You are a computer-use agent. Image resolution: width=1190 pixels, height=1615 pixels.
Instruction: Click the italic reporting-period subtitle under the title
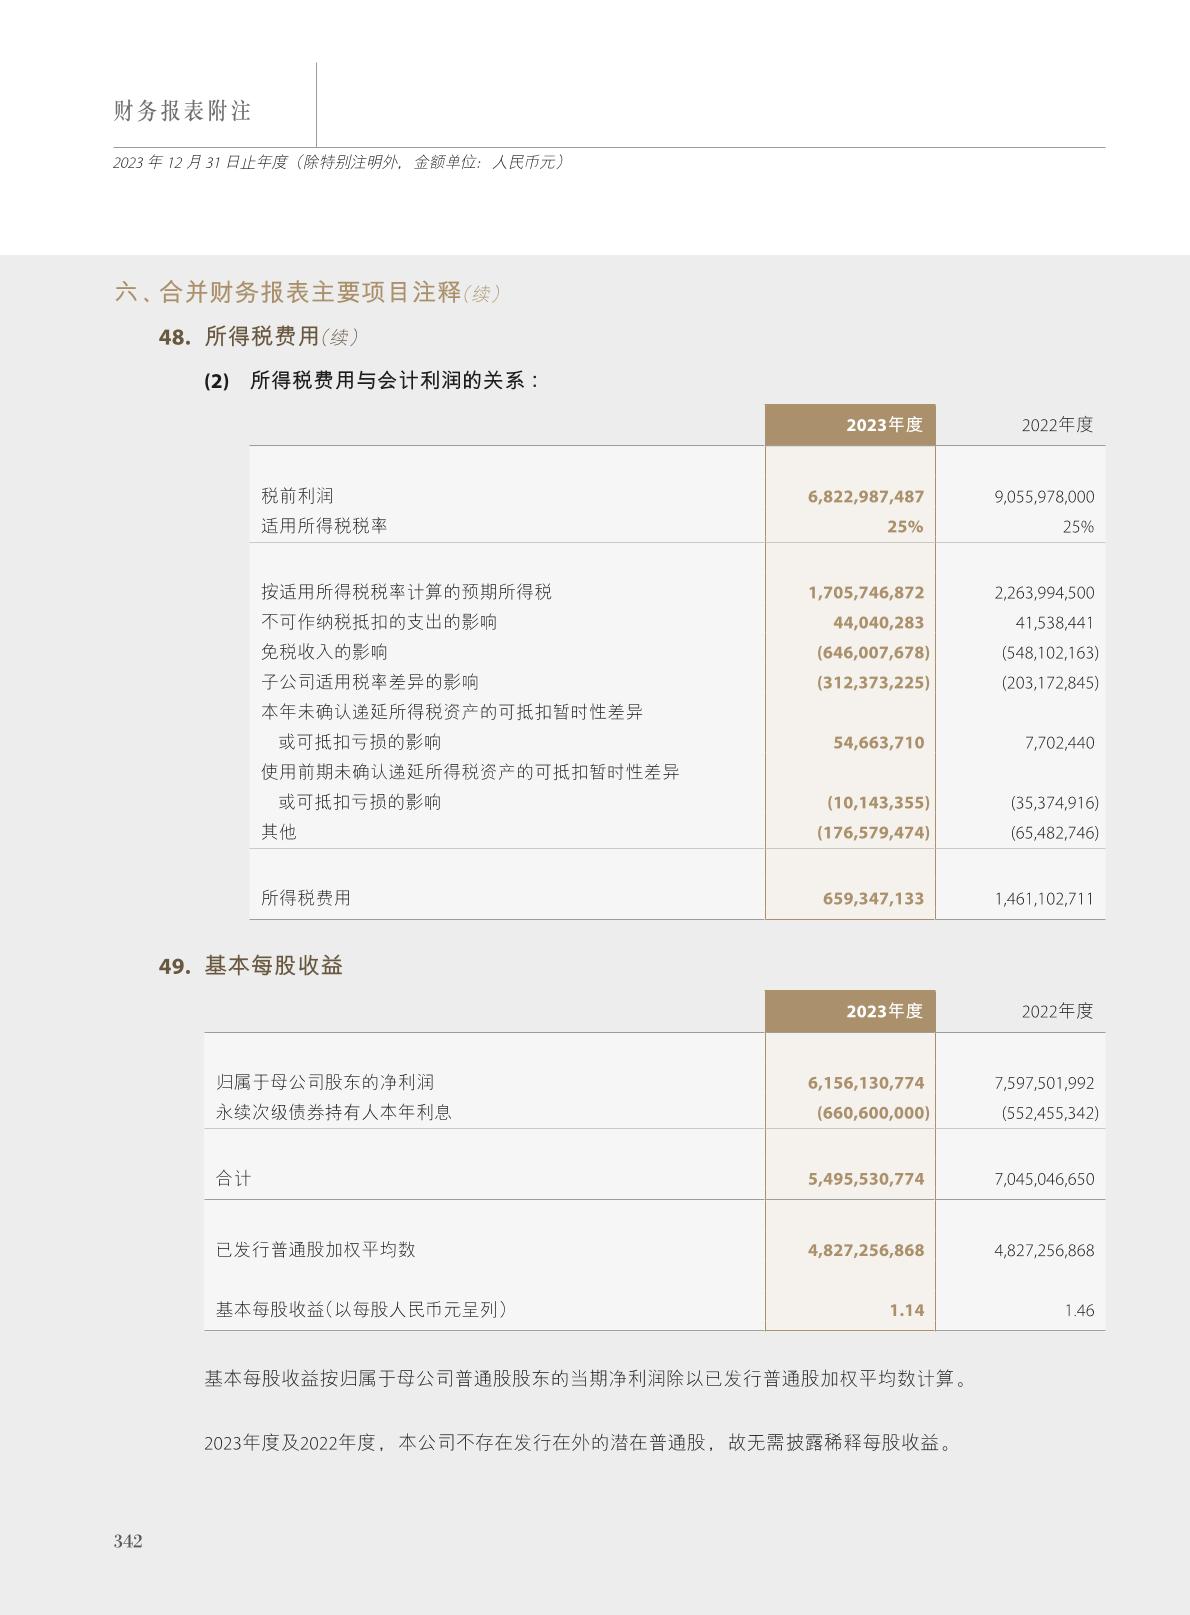click(338, 162)
